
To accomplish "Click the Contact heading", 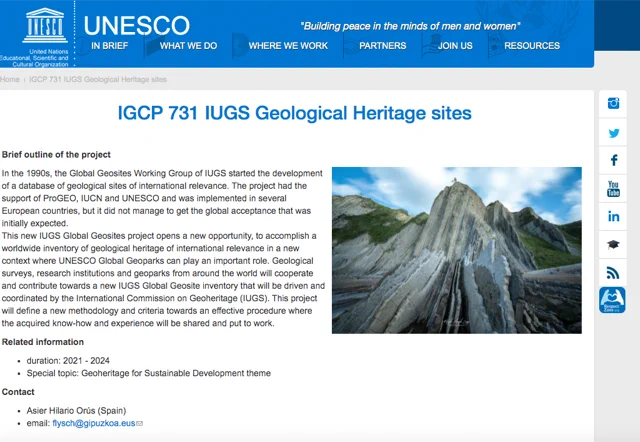I will pos(18,392).
